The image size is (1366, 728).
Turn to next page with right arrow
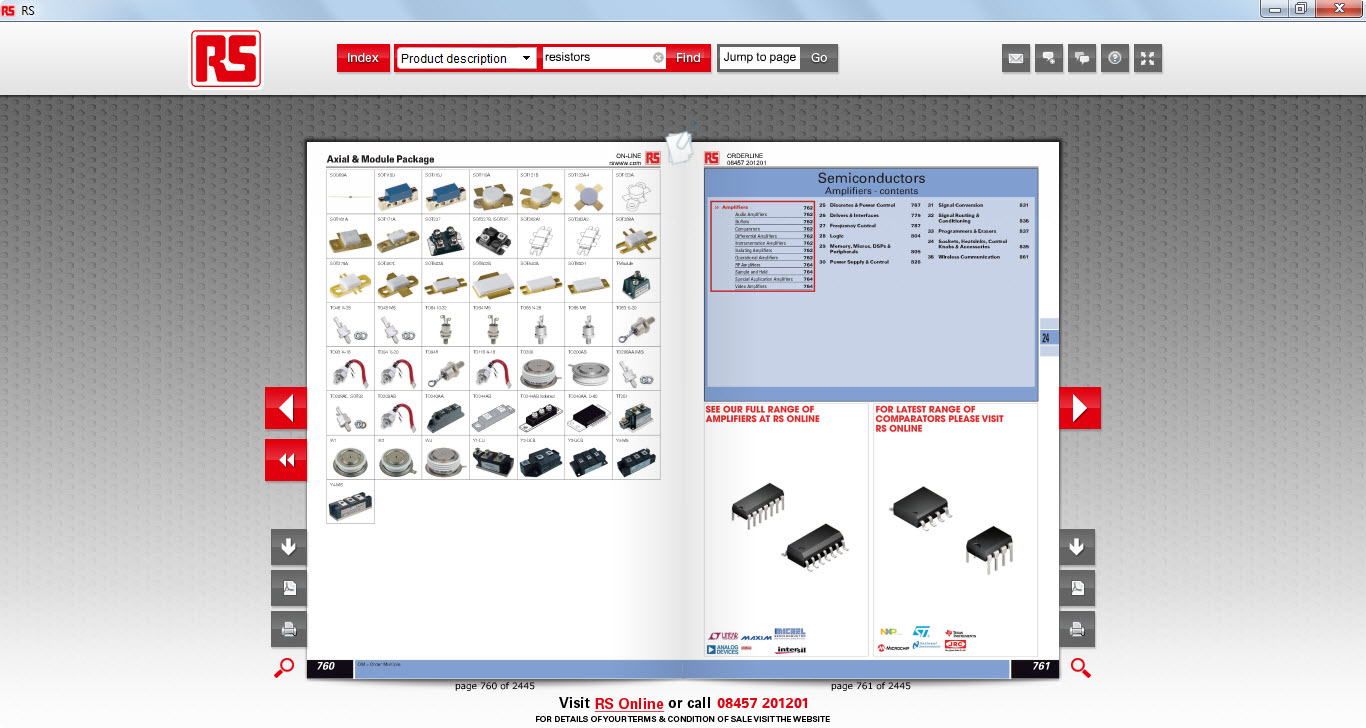1079,408
